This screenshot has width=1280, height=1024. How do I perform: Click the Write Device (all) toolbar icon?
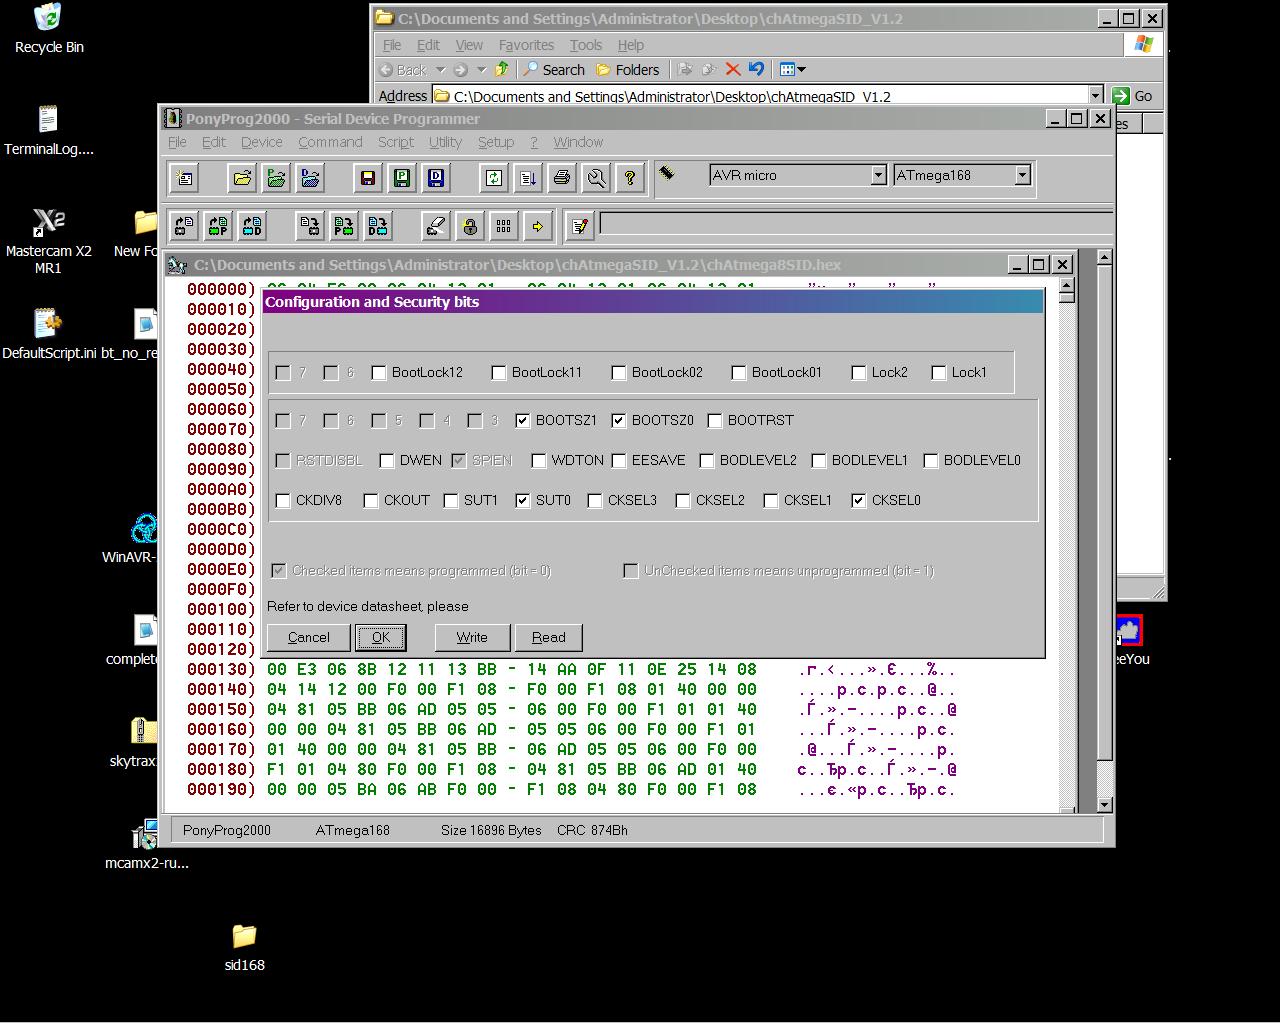(x=310, y=226)
